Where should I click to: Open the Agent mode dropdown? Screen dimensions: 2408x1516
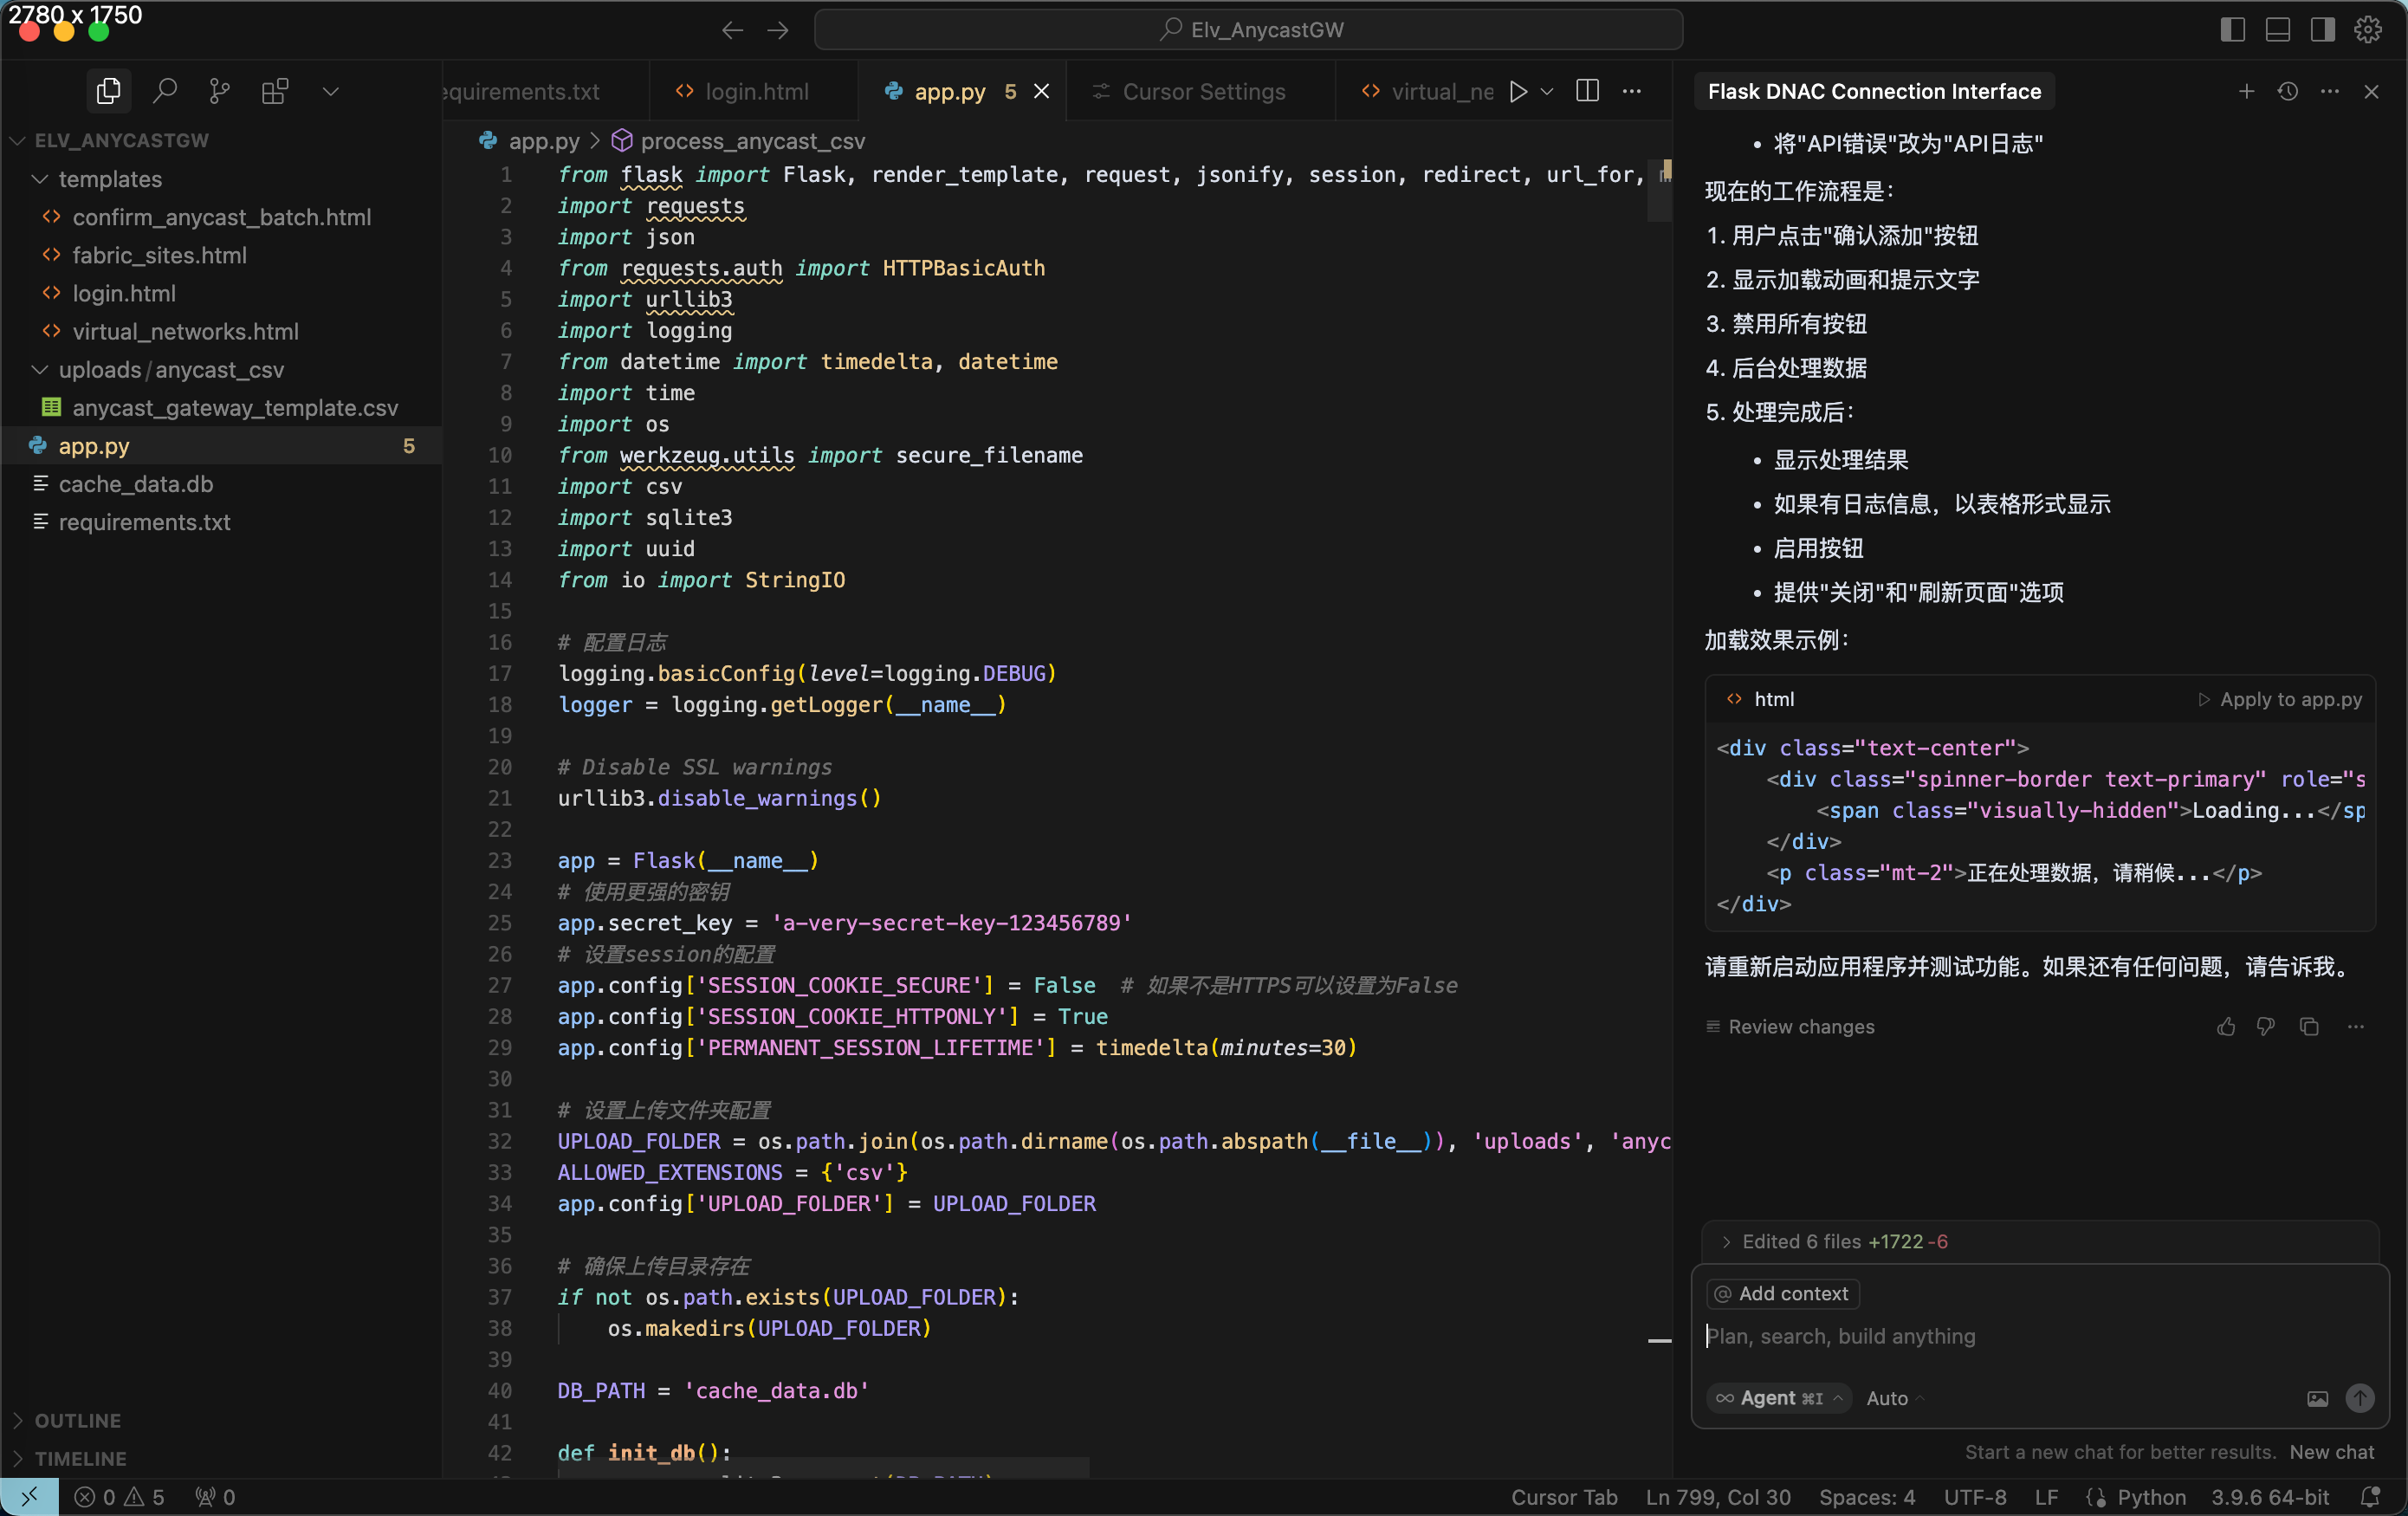point(1779,1397)
